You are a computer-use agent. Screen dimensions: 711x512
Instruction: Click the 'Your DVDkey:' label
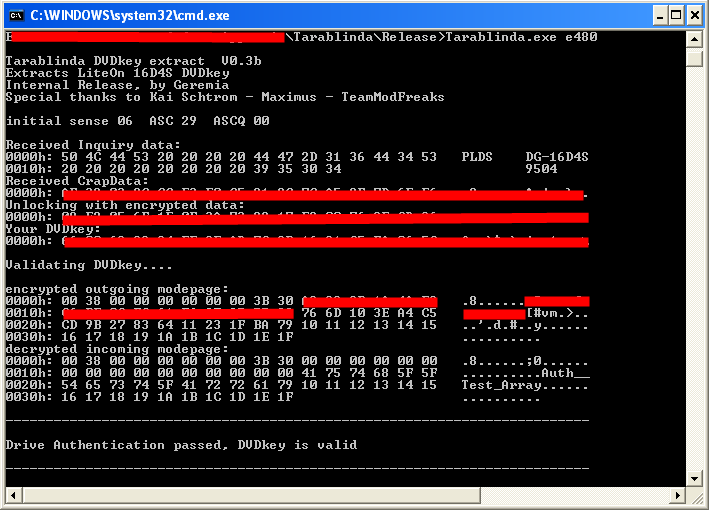[53, 229]
